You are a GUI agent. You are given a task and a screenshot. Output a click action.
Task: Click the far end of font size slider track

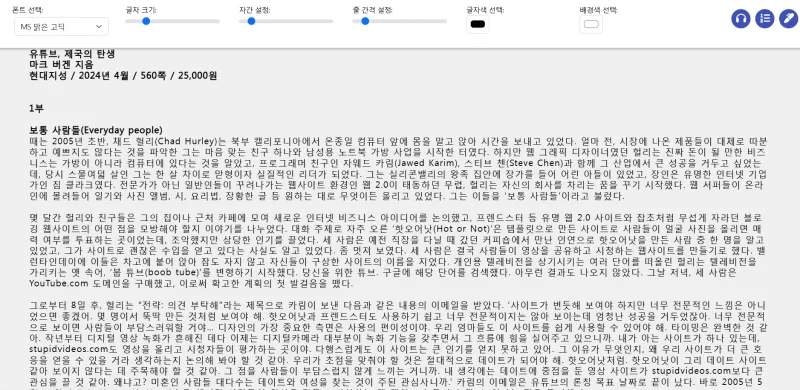pyautogui.click(x=218, y=21)
